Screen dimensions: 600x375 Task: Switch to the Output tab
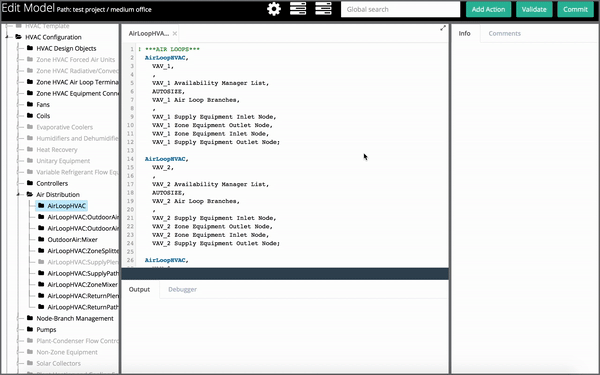pos(139,289)
